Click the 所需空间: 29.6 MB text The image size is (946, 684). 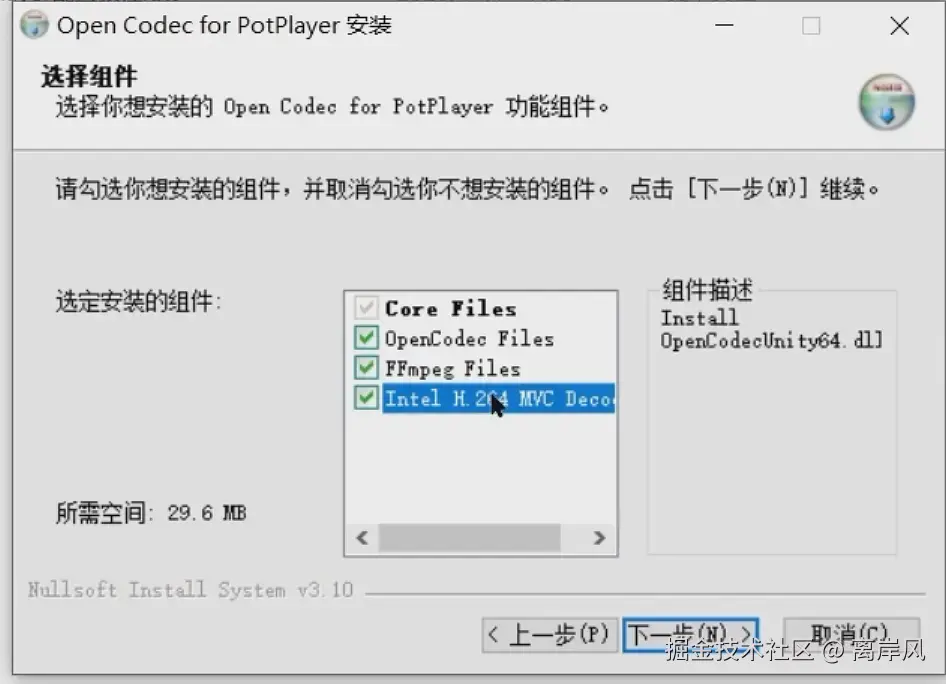(x=151, y=513)
